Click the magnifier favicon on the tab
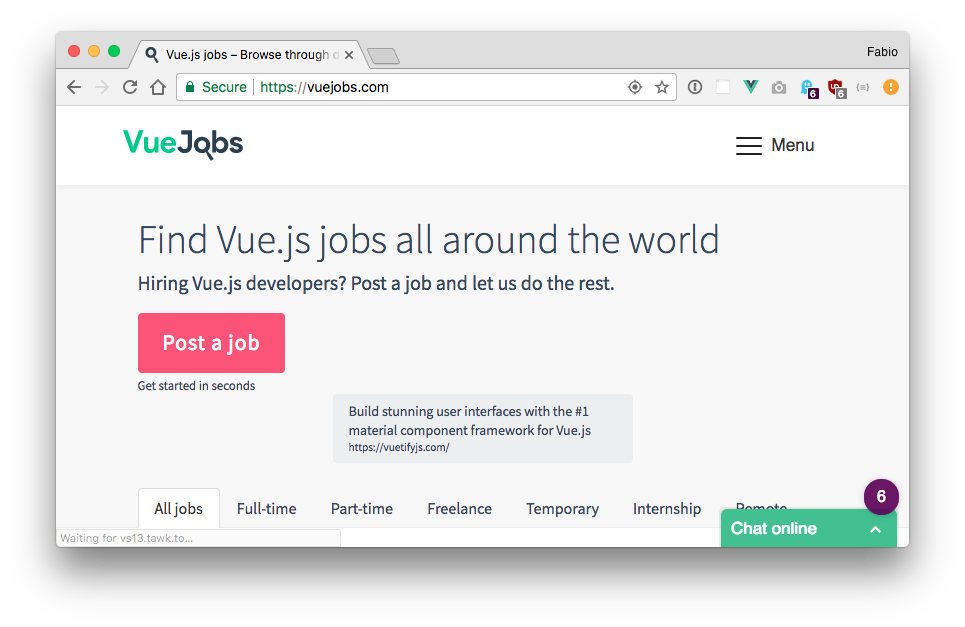This screenshot has height=627, width=965. [x=151, y=54]
